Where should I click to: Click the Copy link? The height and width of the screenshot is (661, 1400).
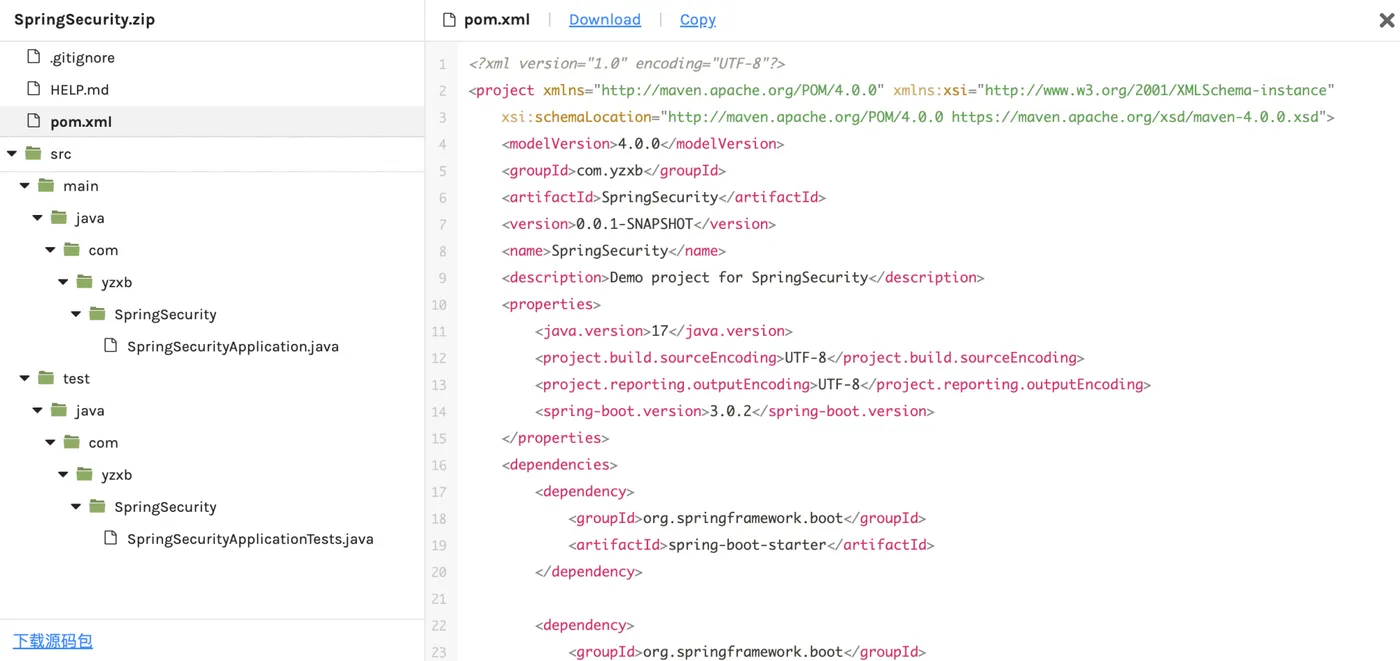point(697,20)
